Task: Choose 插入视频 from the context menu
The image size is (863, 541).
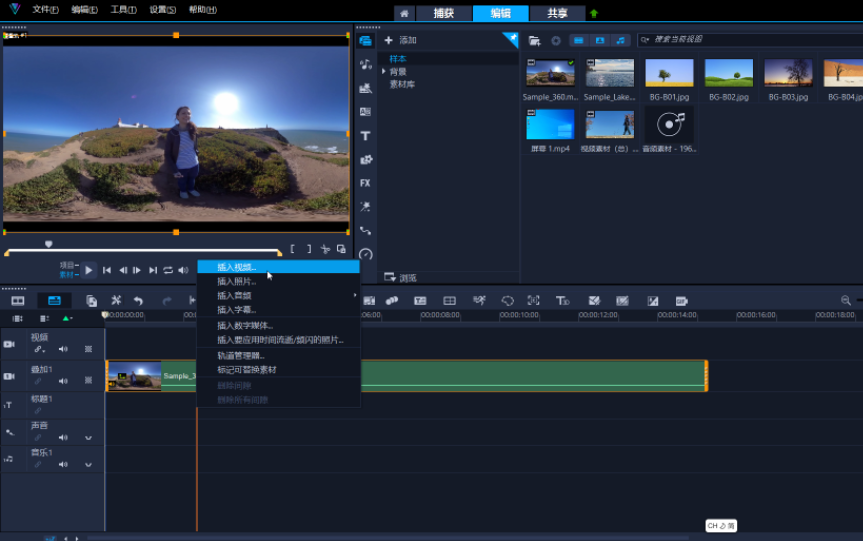Action: click(237, 267)
